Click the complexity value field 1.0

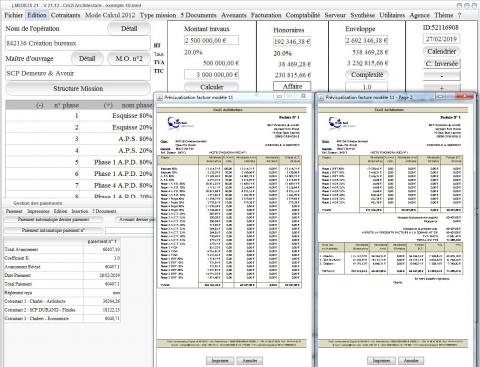coord(367,87)
